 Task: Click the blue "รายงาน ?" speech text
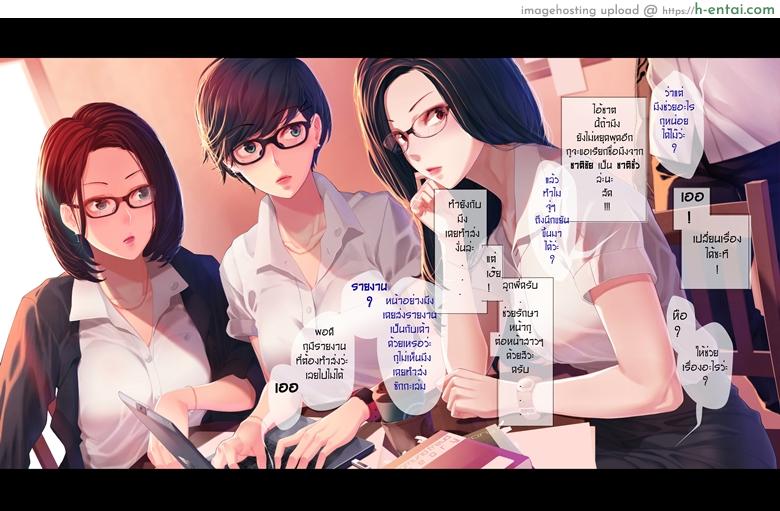click(x=369, y=293)
